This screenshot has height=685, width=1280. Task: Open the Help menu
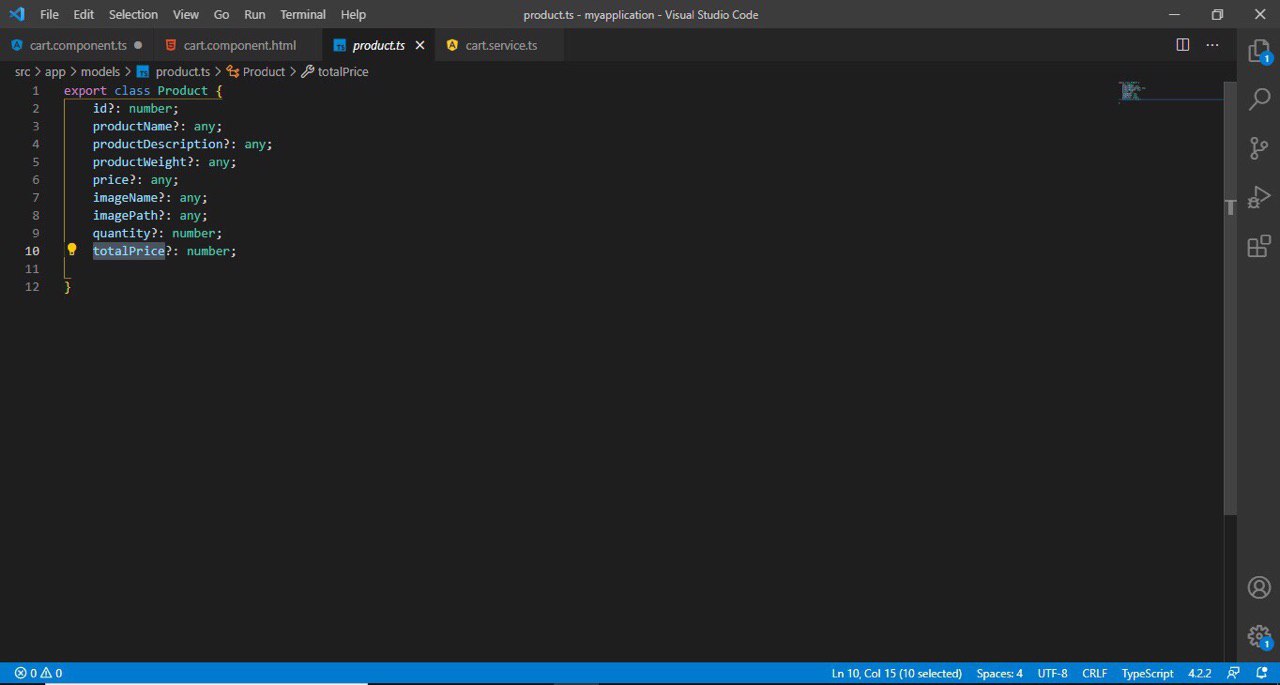click(353, 14)
